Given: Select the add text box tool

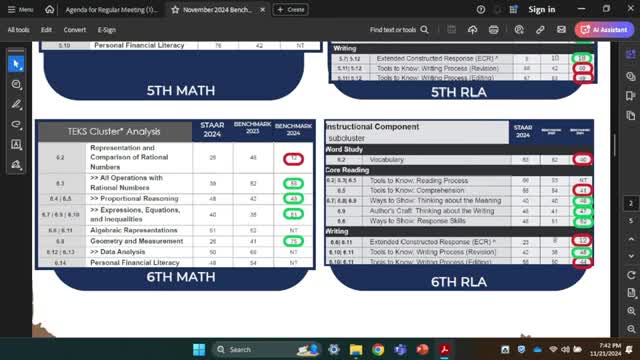Looking at the screenshot, I should [16, 144].
